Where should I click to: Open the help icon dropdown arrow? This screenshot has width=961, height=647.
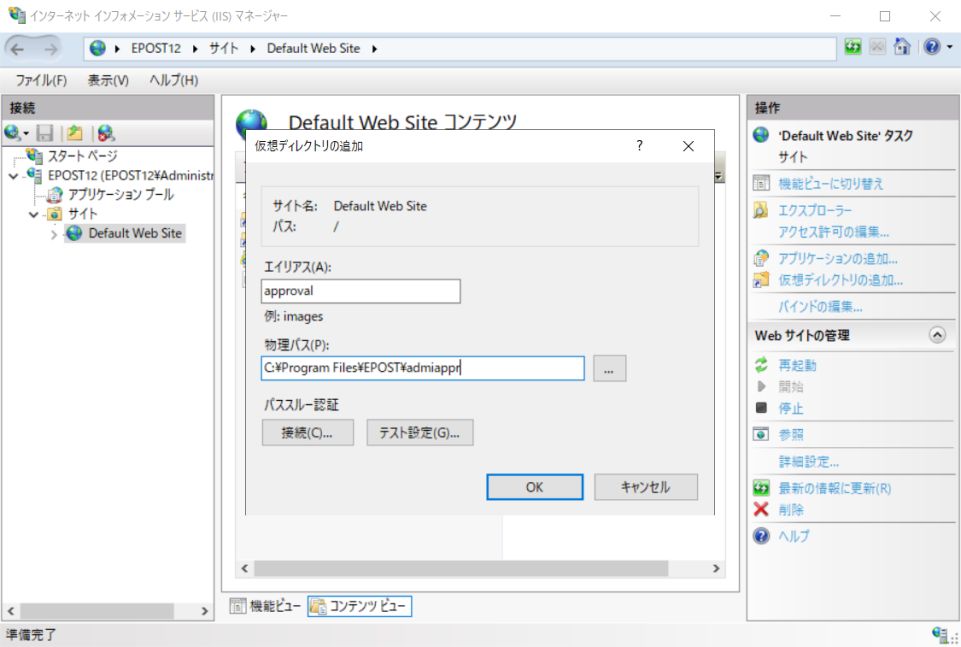(x=950, y=47)
